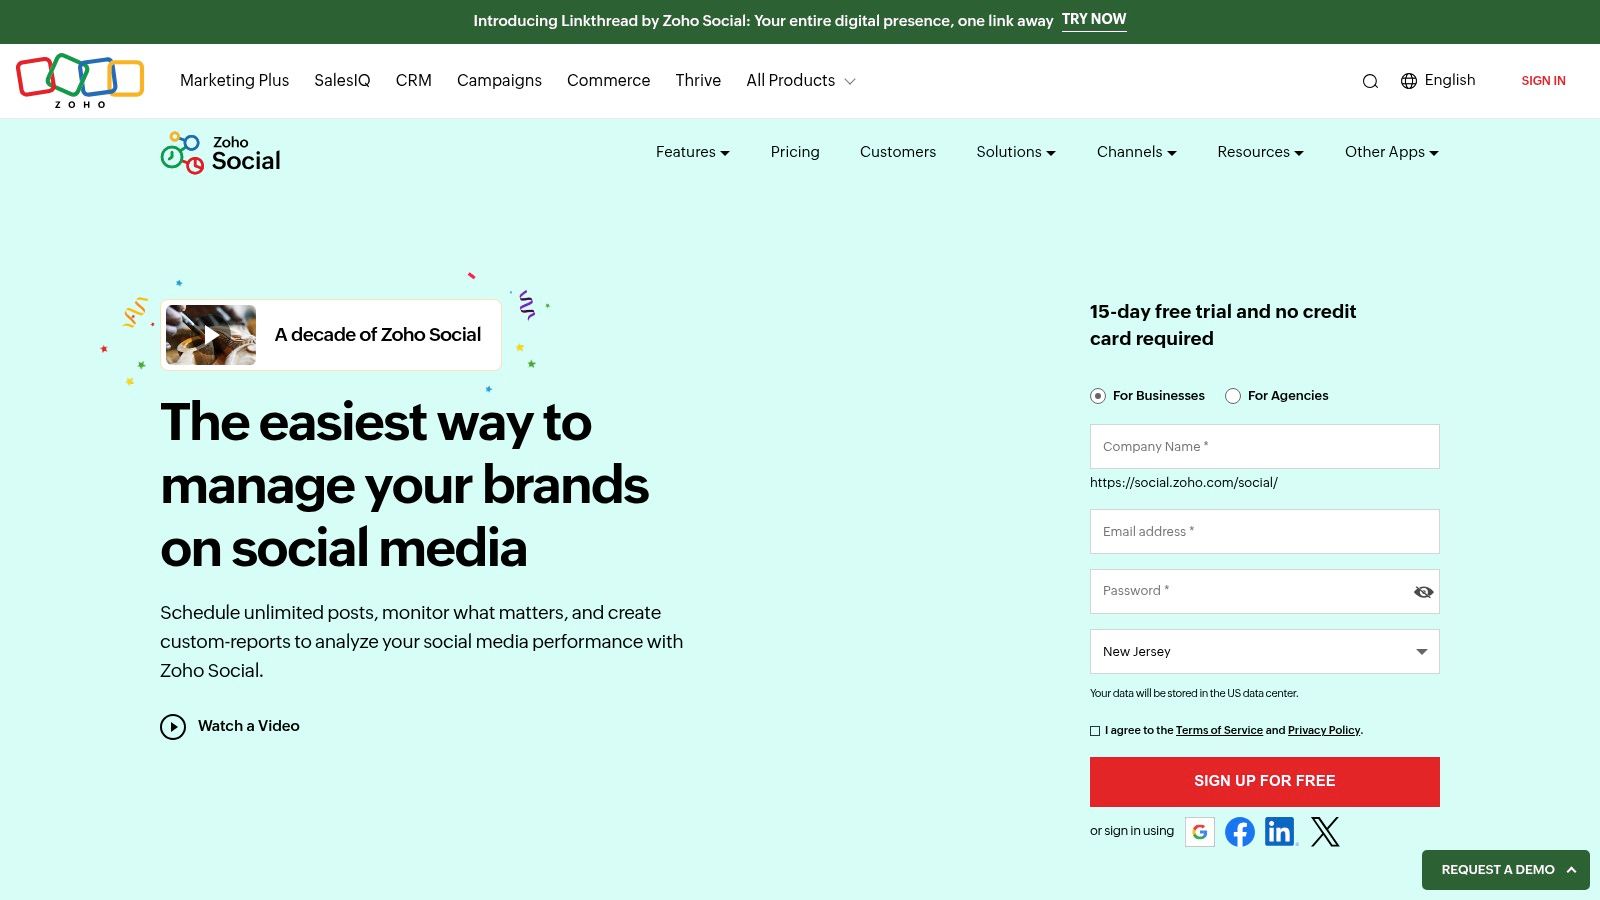
Task: Open Campaigns in top menu
Action: pos(499,81)
